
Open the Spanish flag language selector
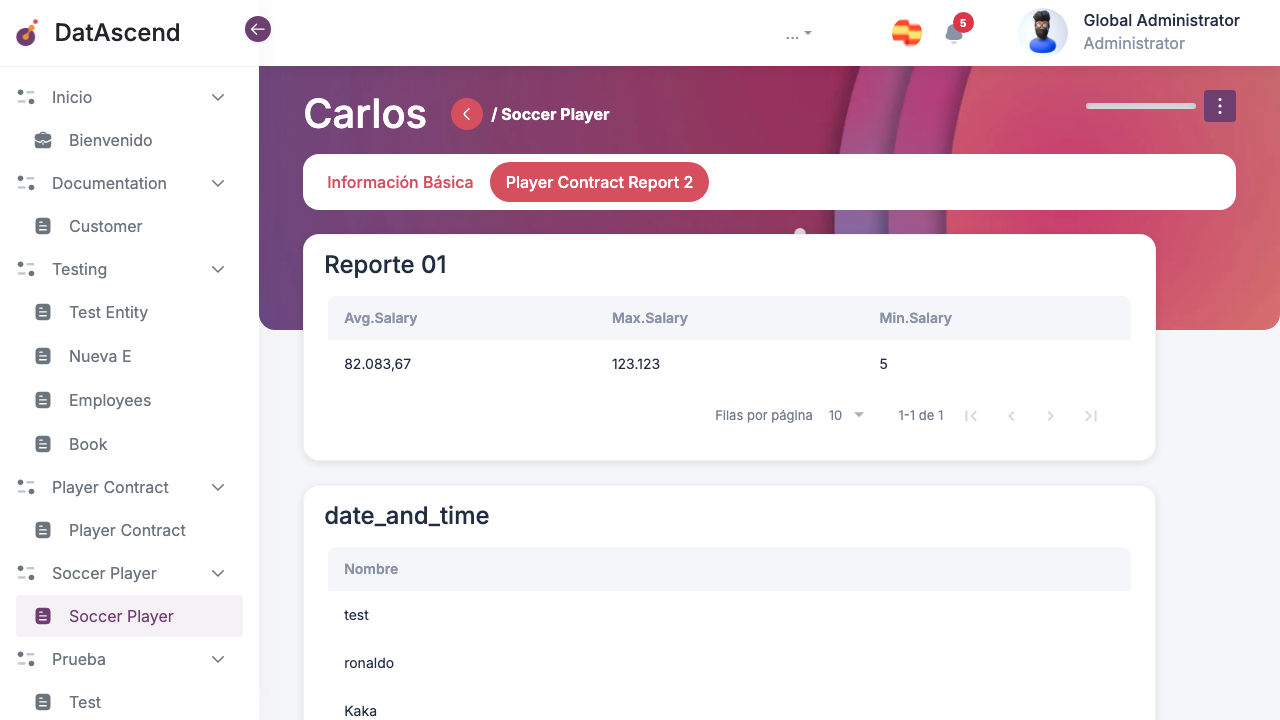[907, 33]
